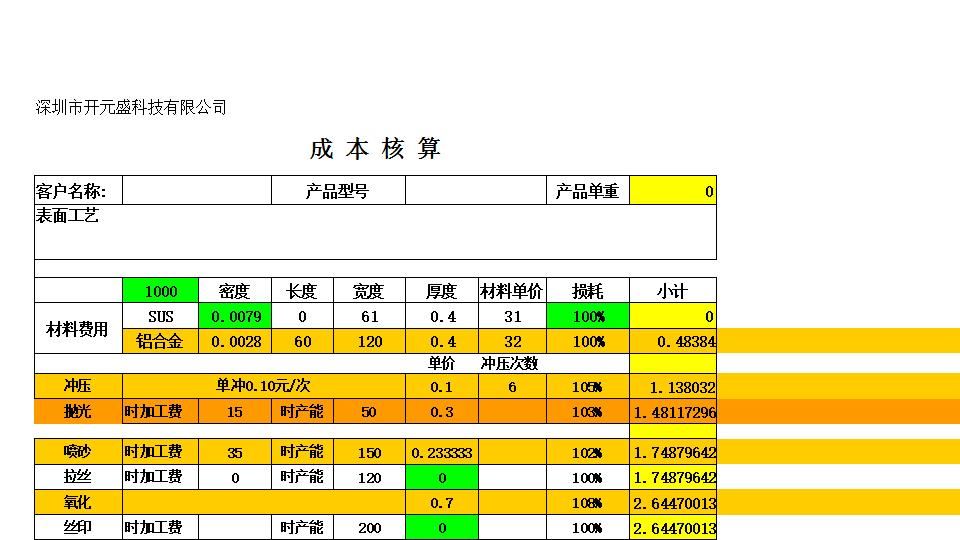Click the 铝合金 material cell
Viewport: 960px width, 540px height.
click(x=160, y=341)
